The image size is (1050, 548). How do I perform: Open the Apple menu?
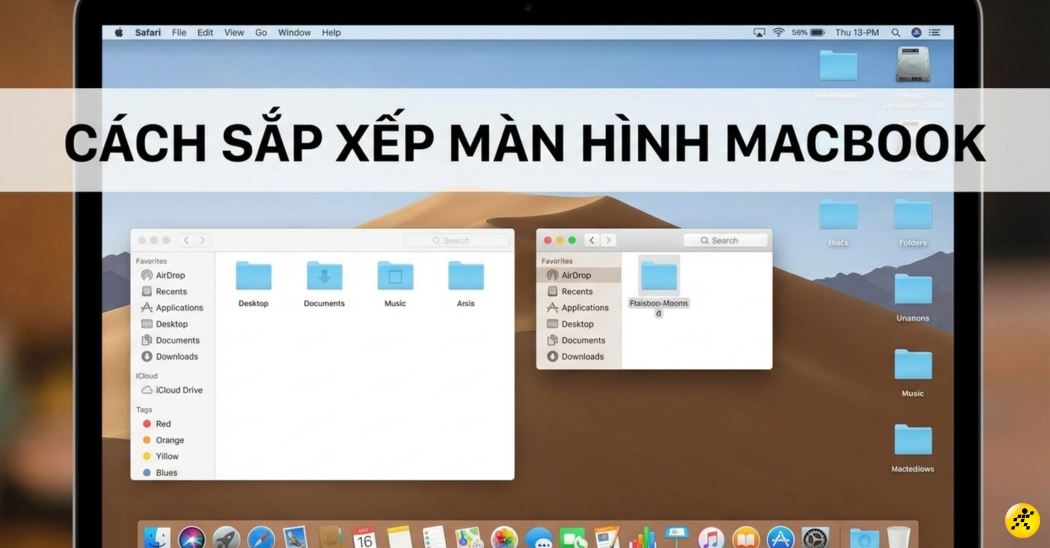tap(119, 33)
